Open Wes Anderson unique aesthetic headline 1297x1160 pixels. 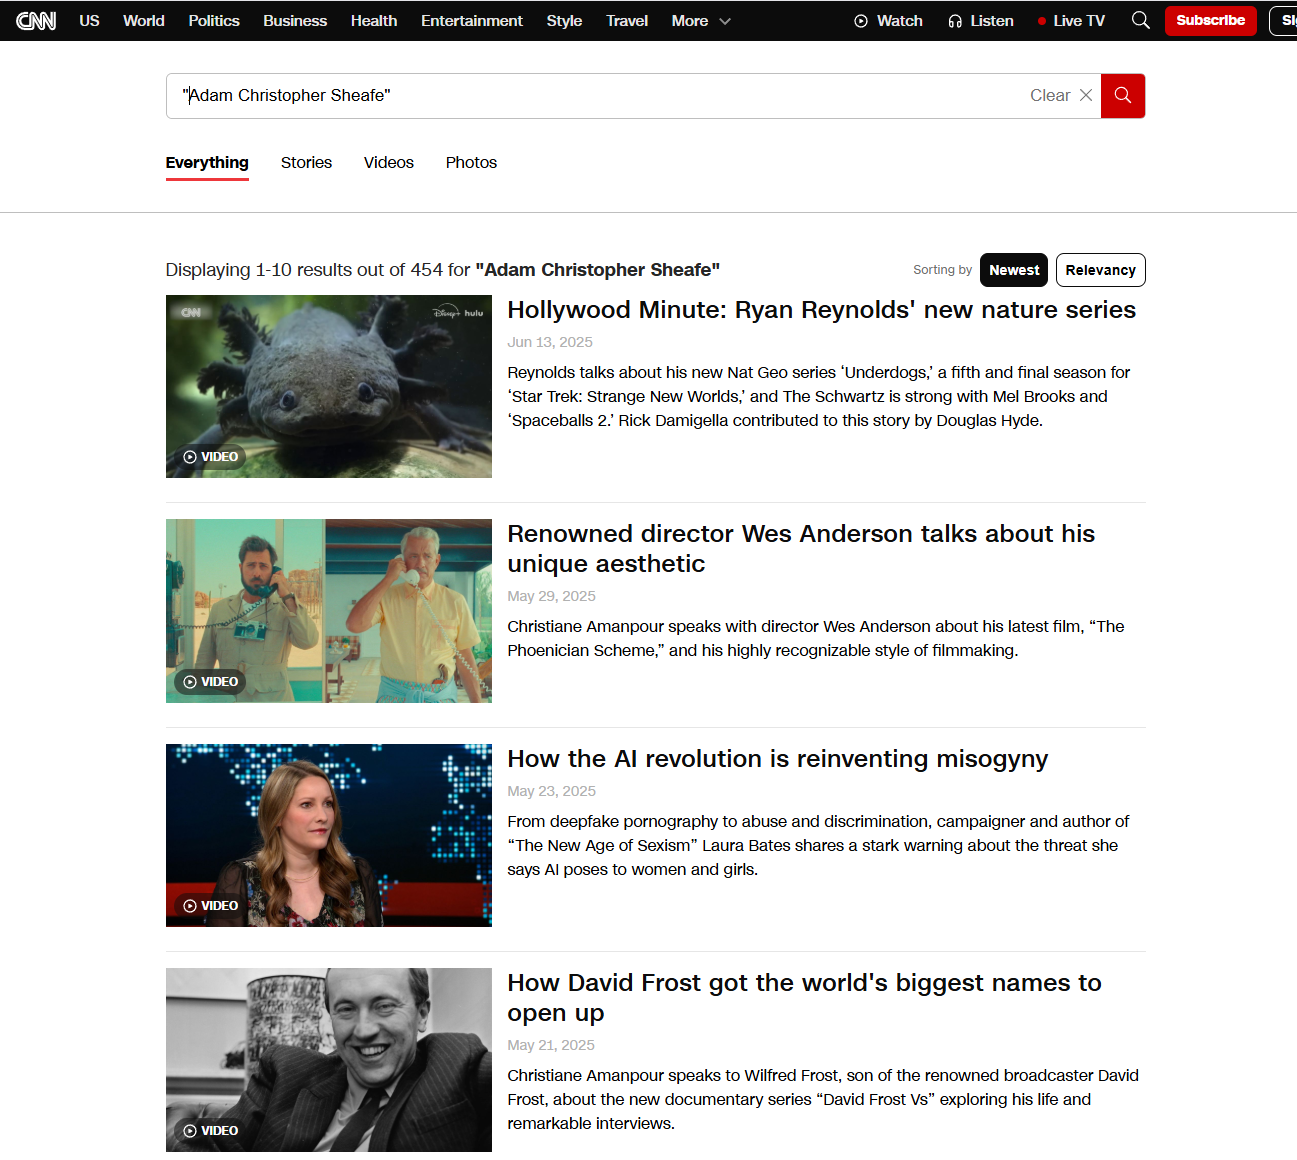[801, 549]
